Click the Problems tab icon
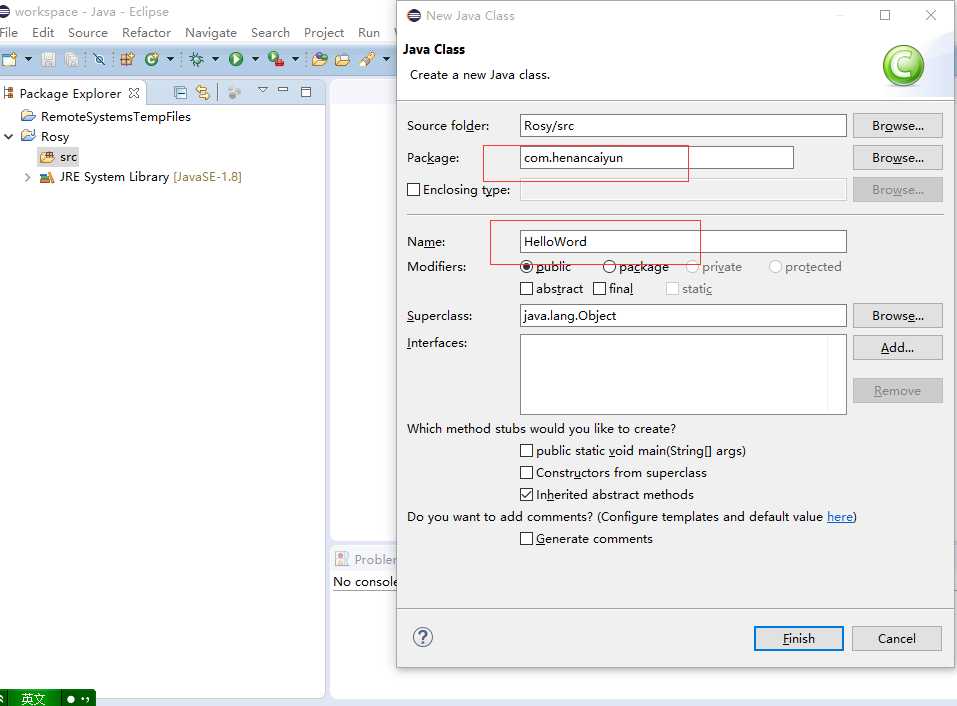The width and height of the screenshot is (957, 706). tap(342, 559)
